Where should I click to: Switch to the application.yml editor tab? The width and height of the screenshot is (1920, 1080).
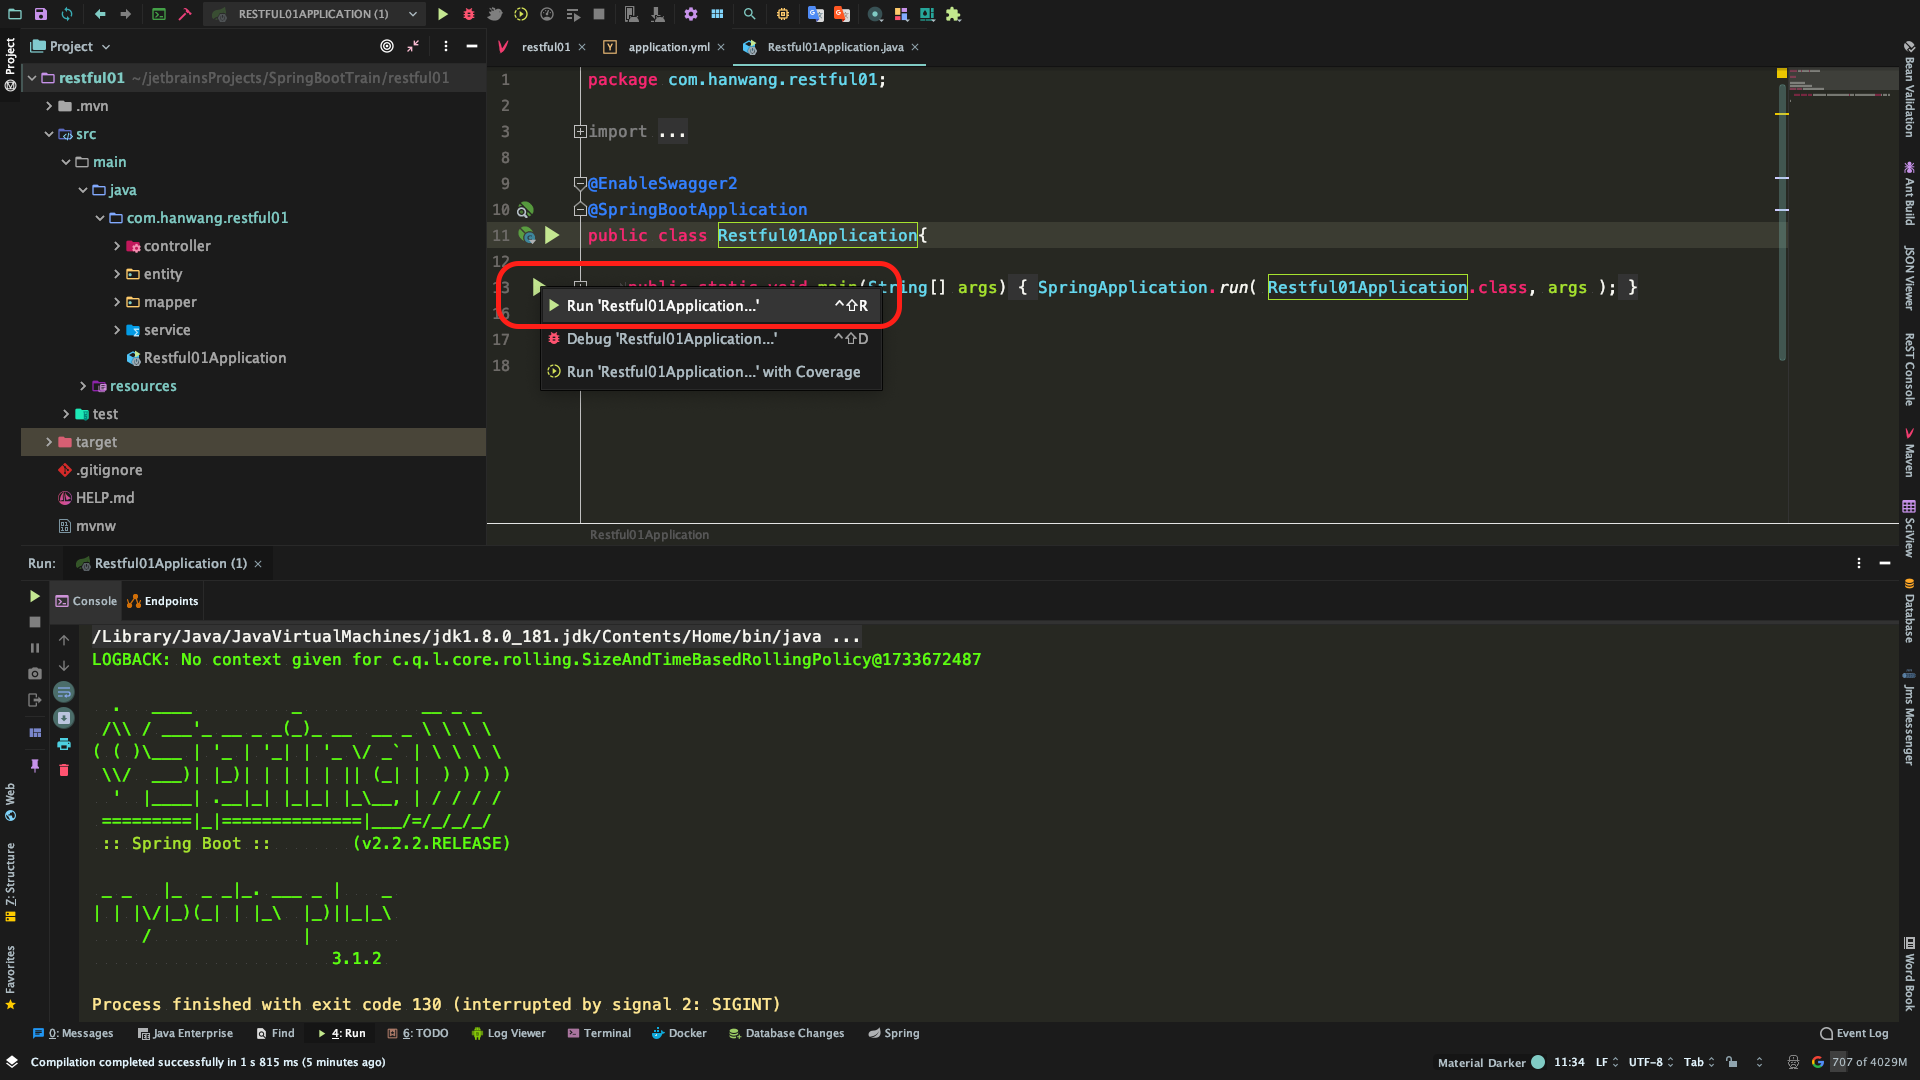[x=668, y=47]
